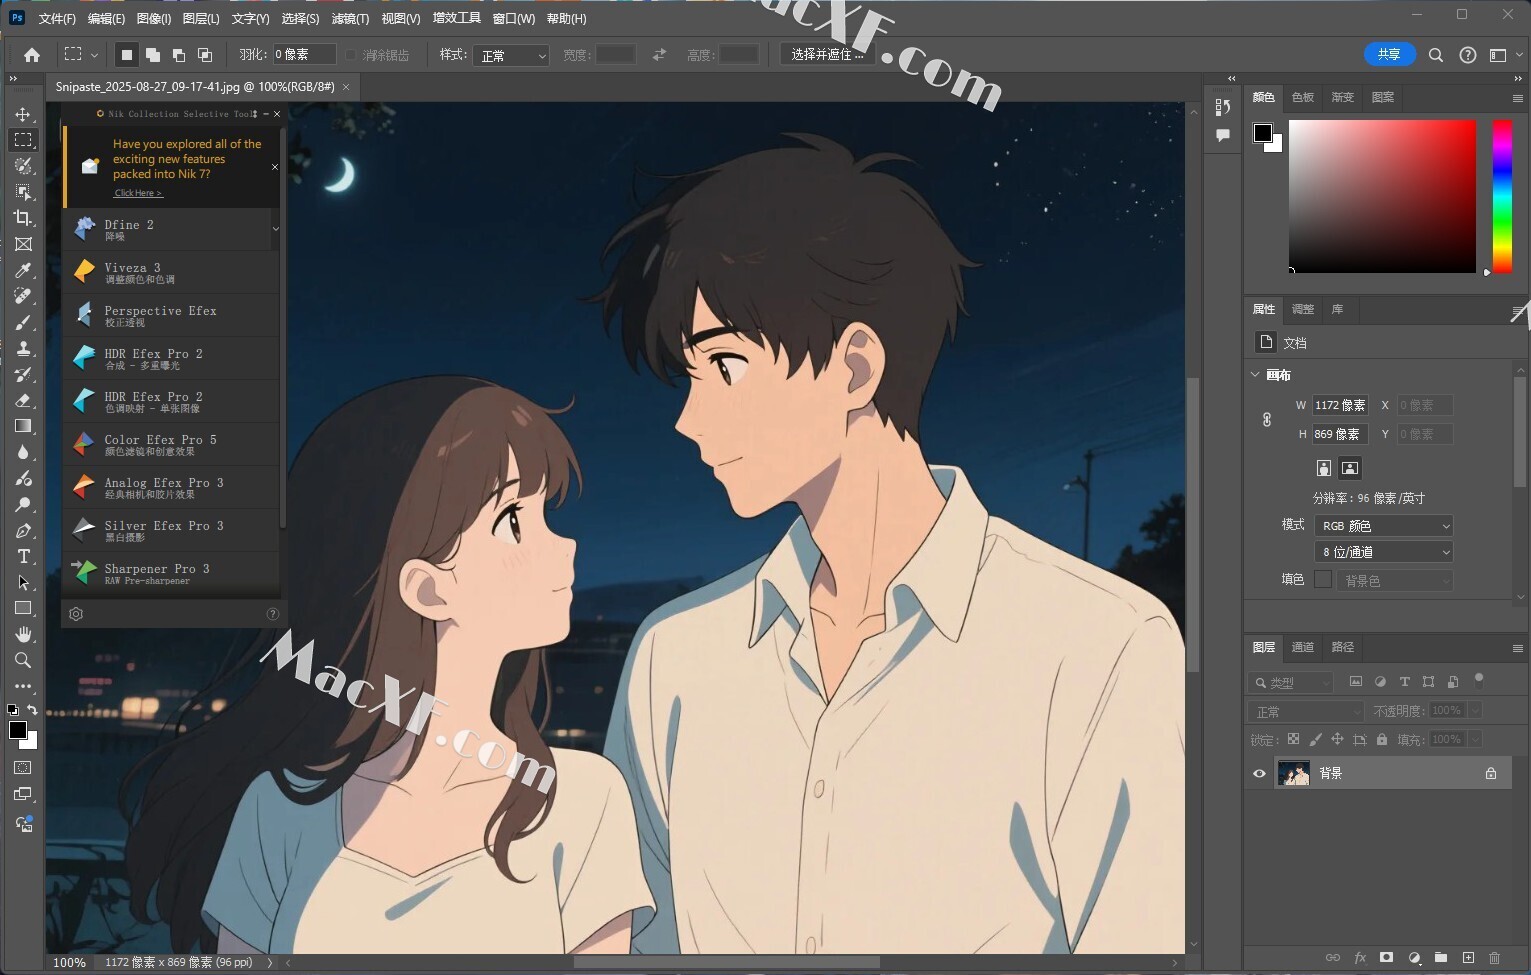Launch Color Efex Pro 5
This screenshot has width=1531, height=975.
click(171, 444)
